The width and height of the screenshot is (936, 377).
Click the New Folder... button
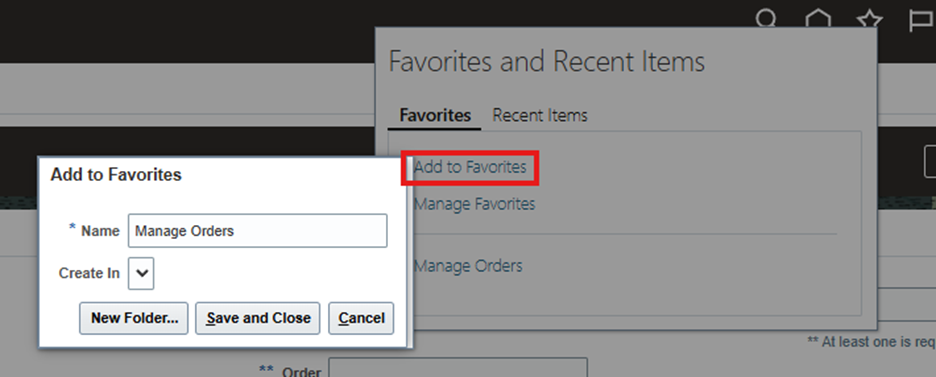point(134,318)
